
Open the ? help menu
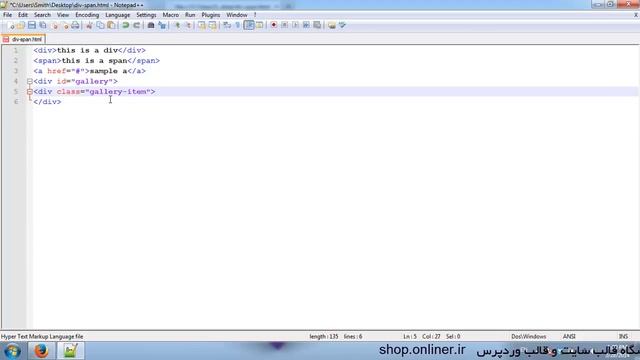tap(255, 15)
